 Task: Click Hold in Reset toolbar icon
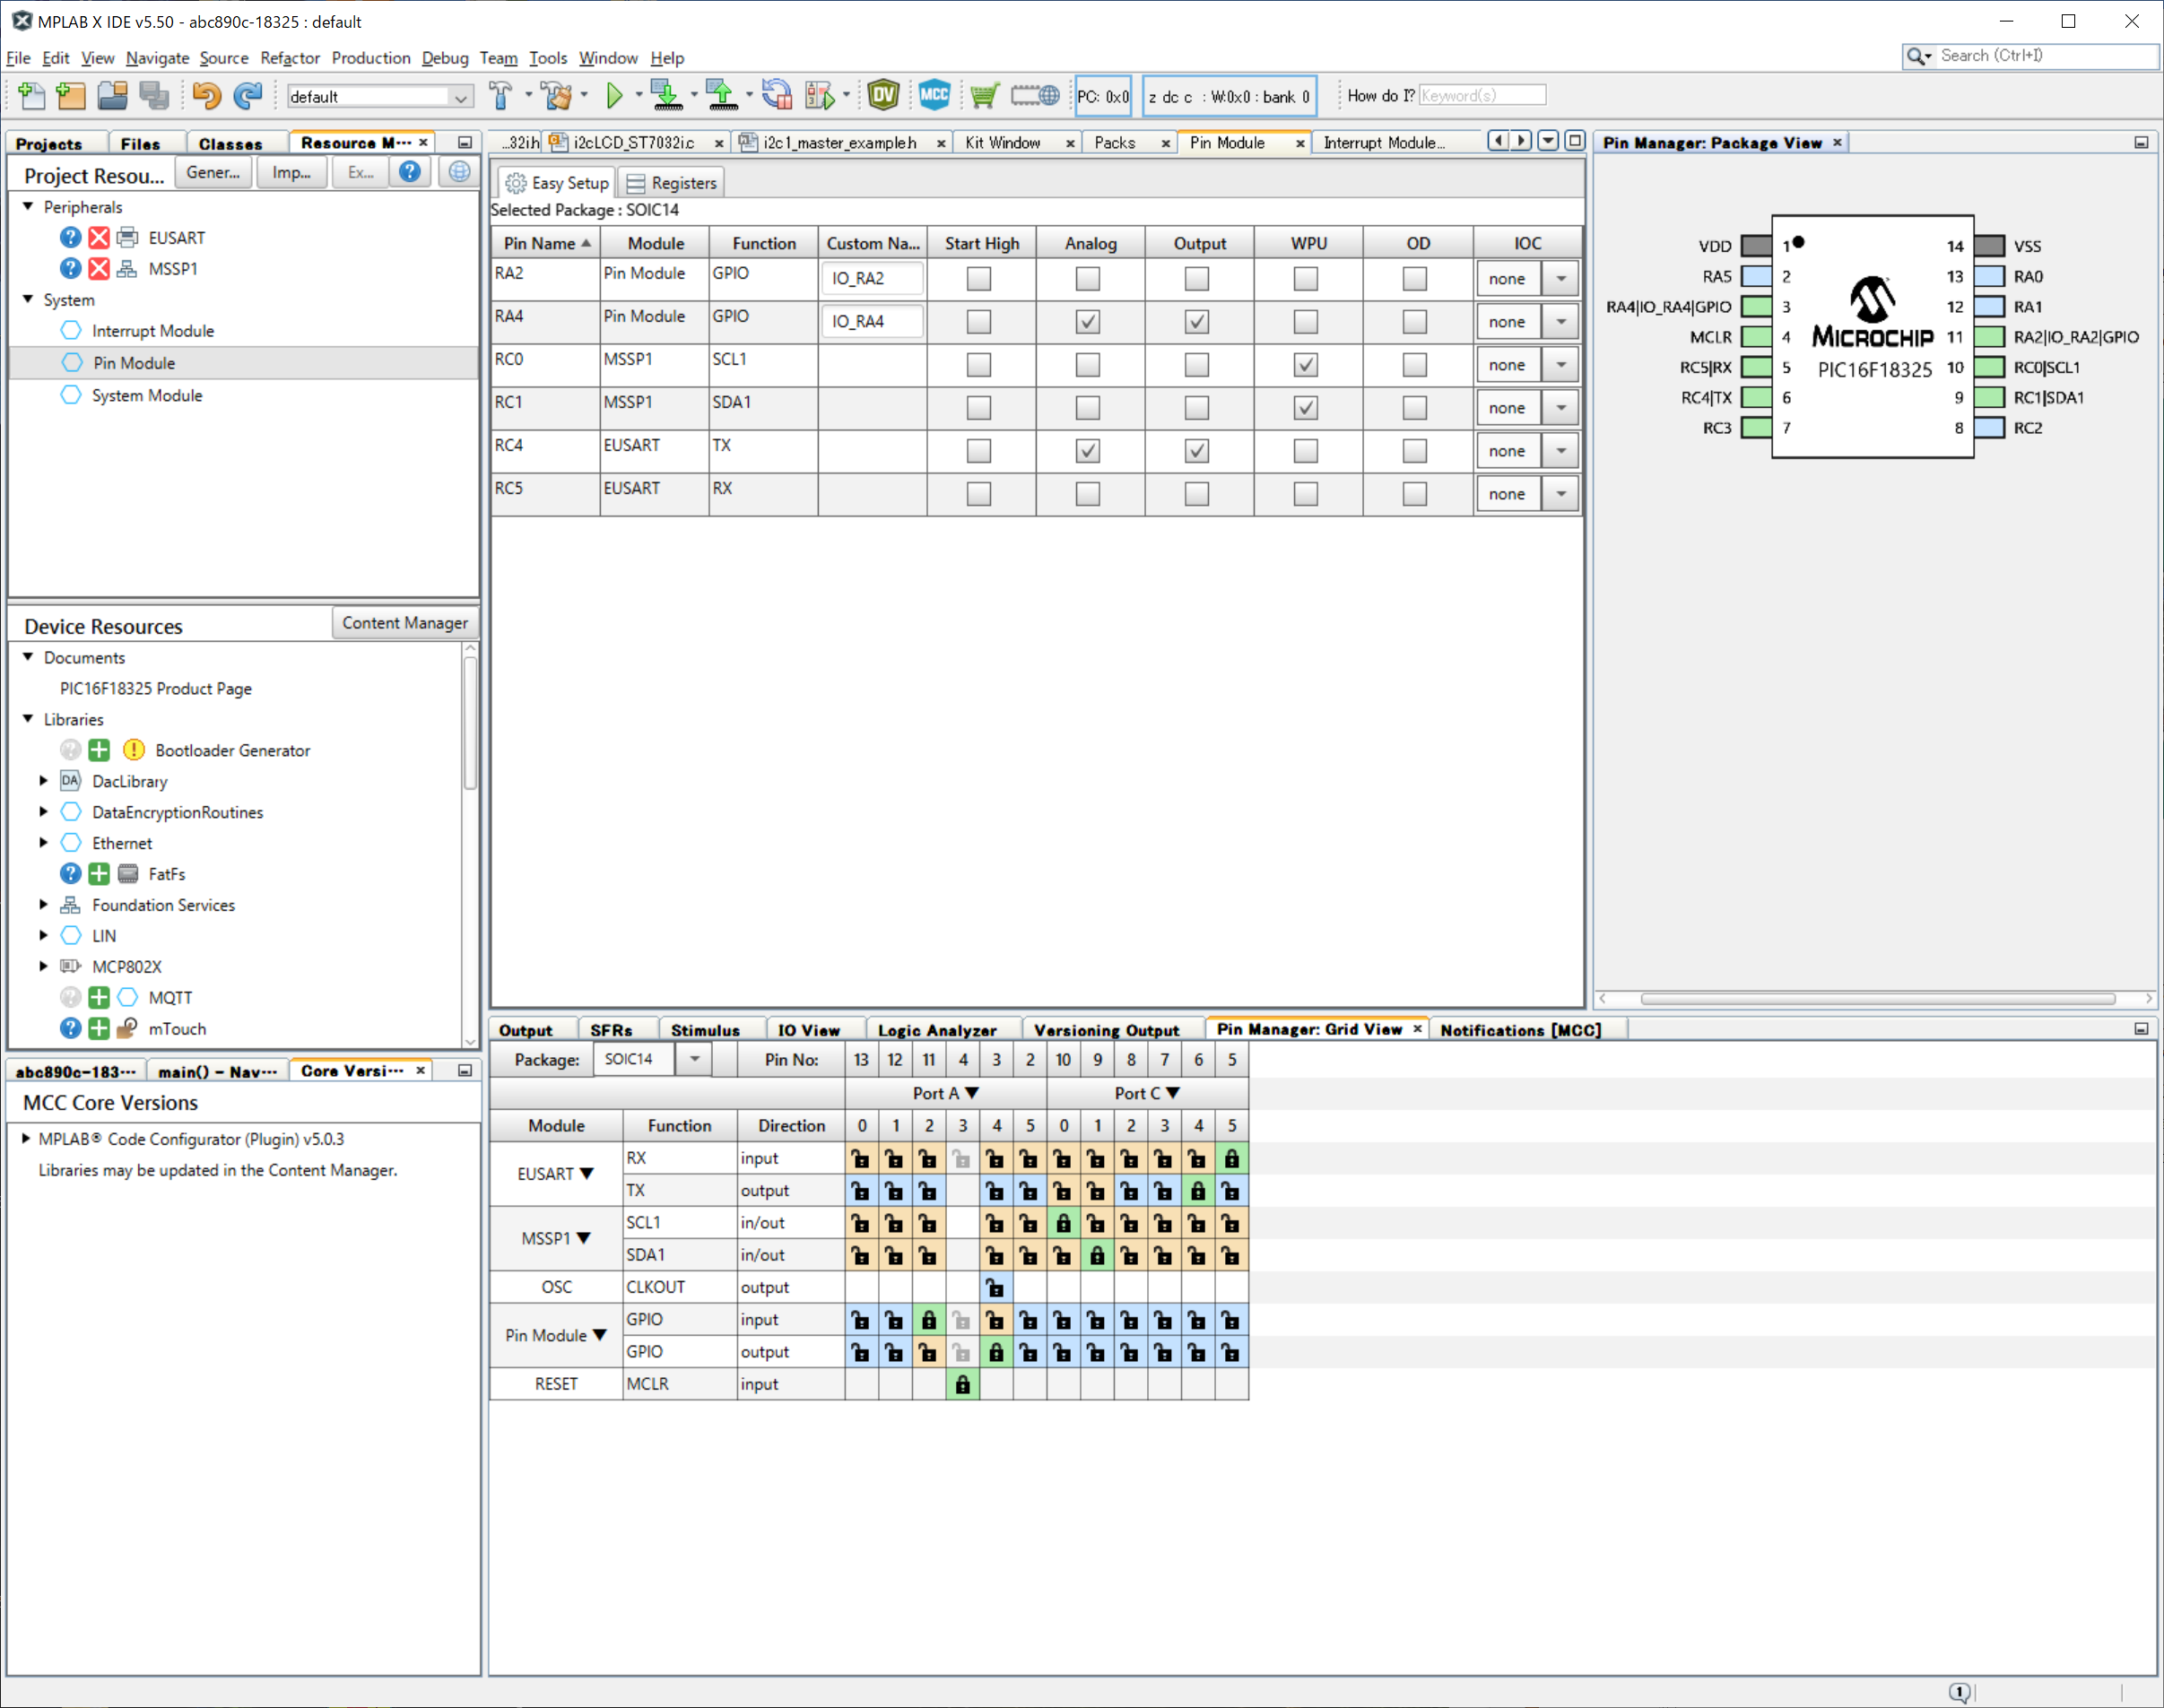777,96
